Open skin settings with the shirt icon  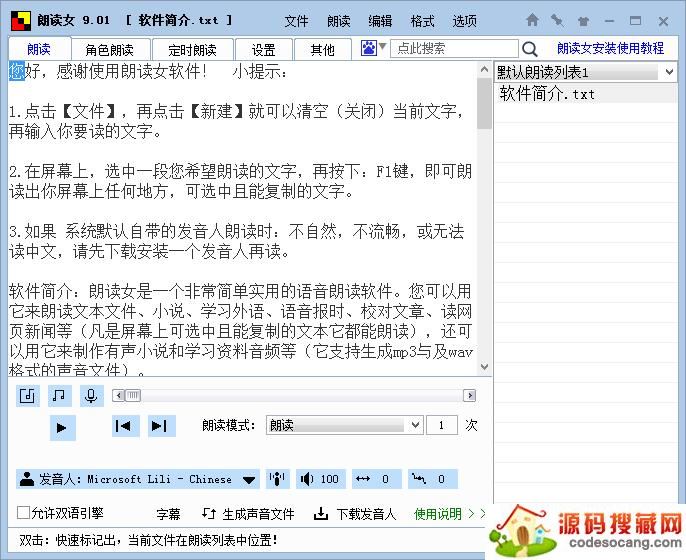pos(581,20)
